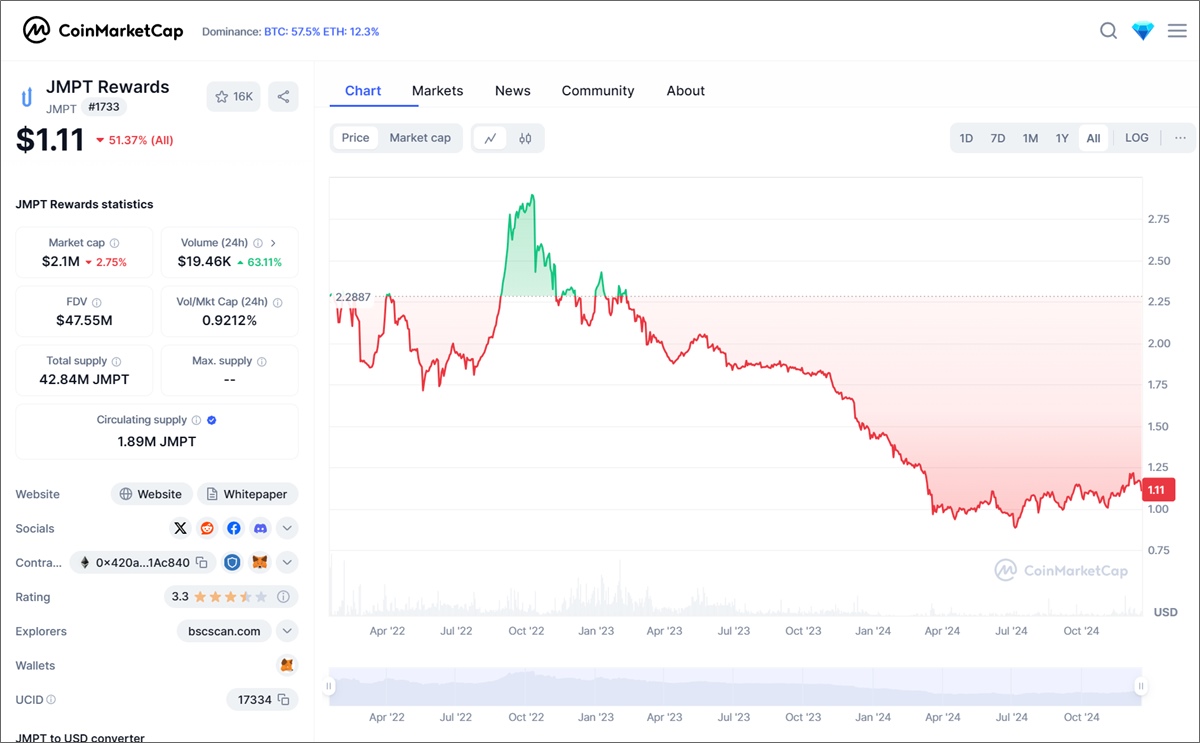
Task: Click the #1733 rank badge
Action: click(103, 107)
